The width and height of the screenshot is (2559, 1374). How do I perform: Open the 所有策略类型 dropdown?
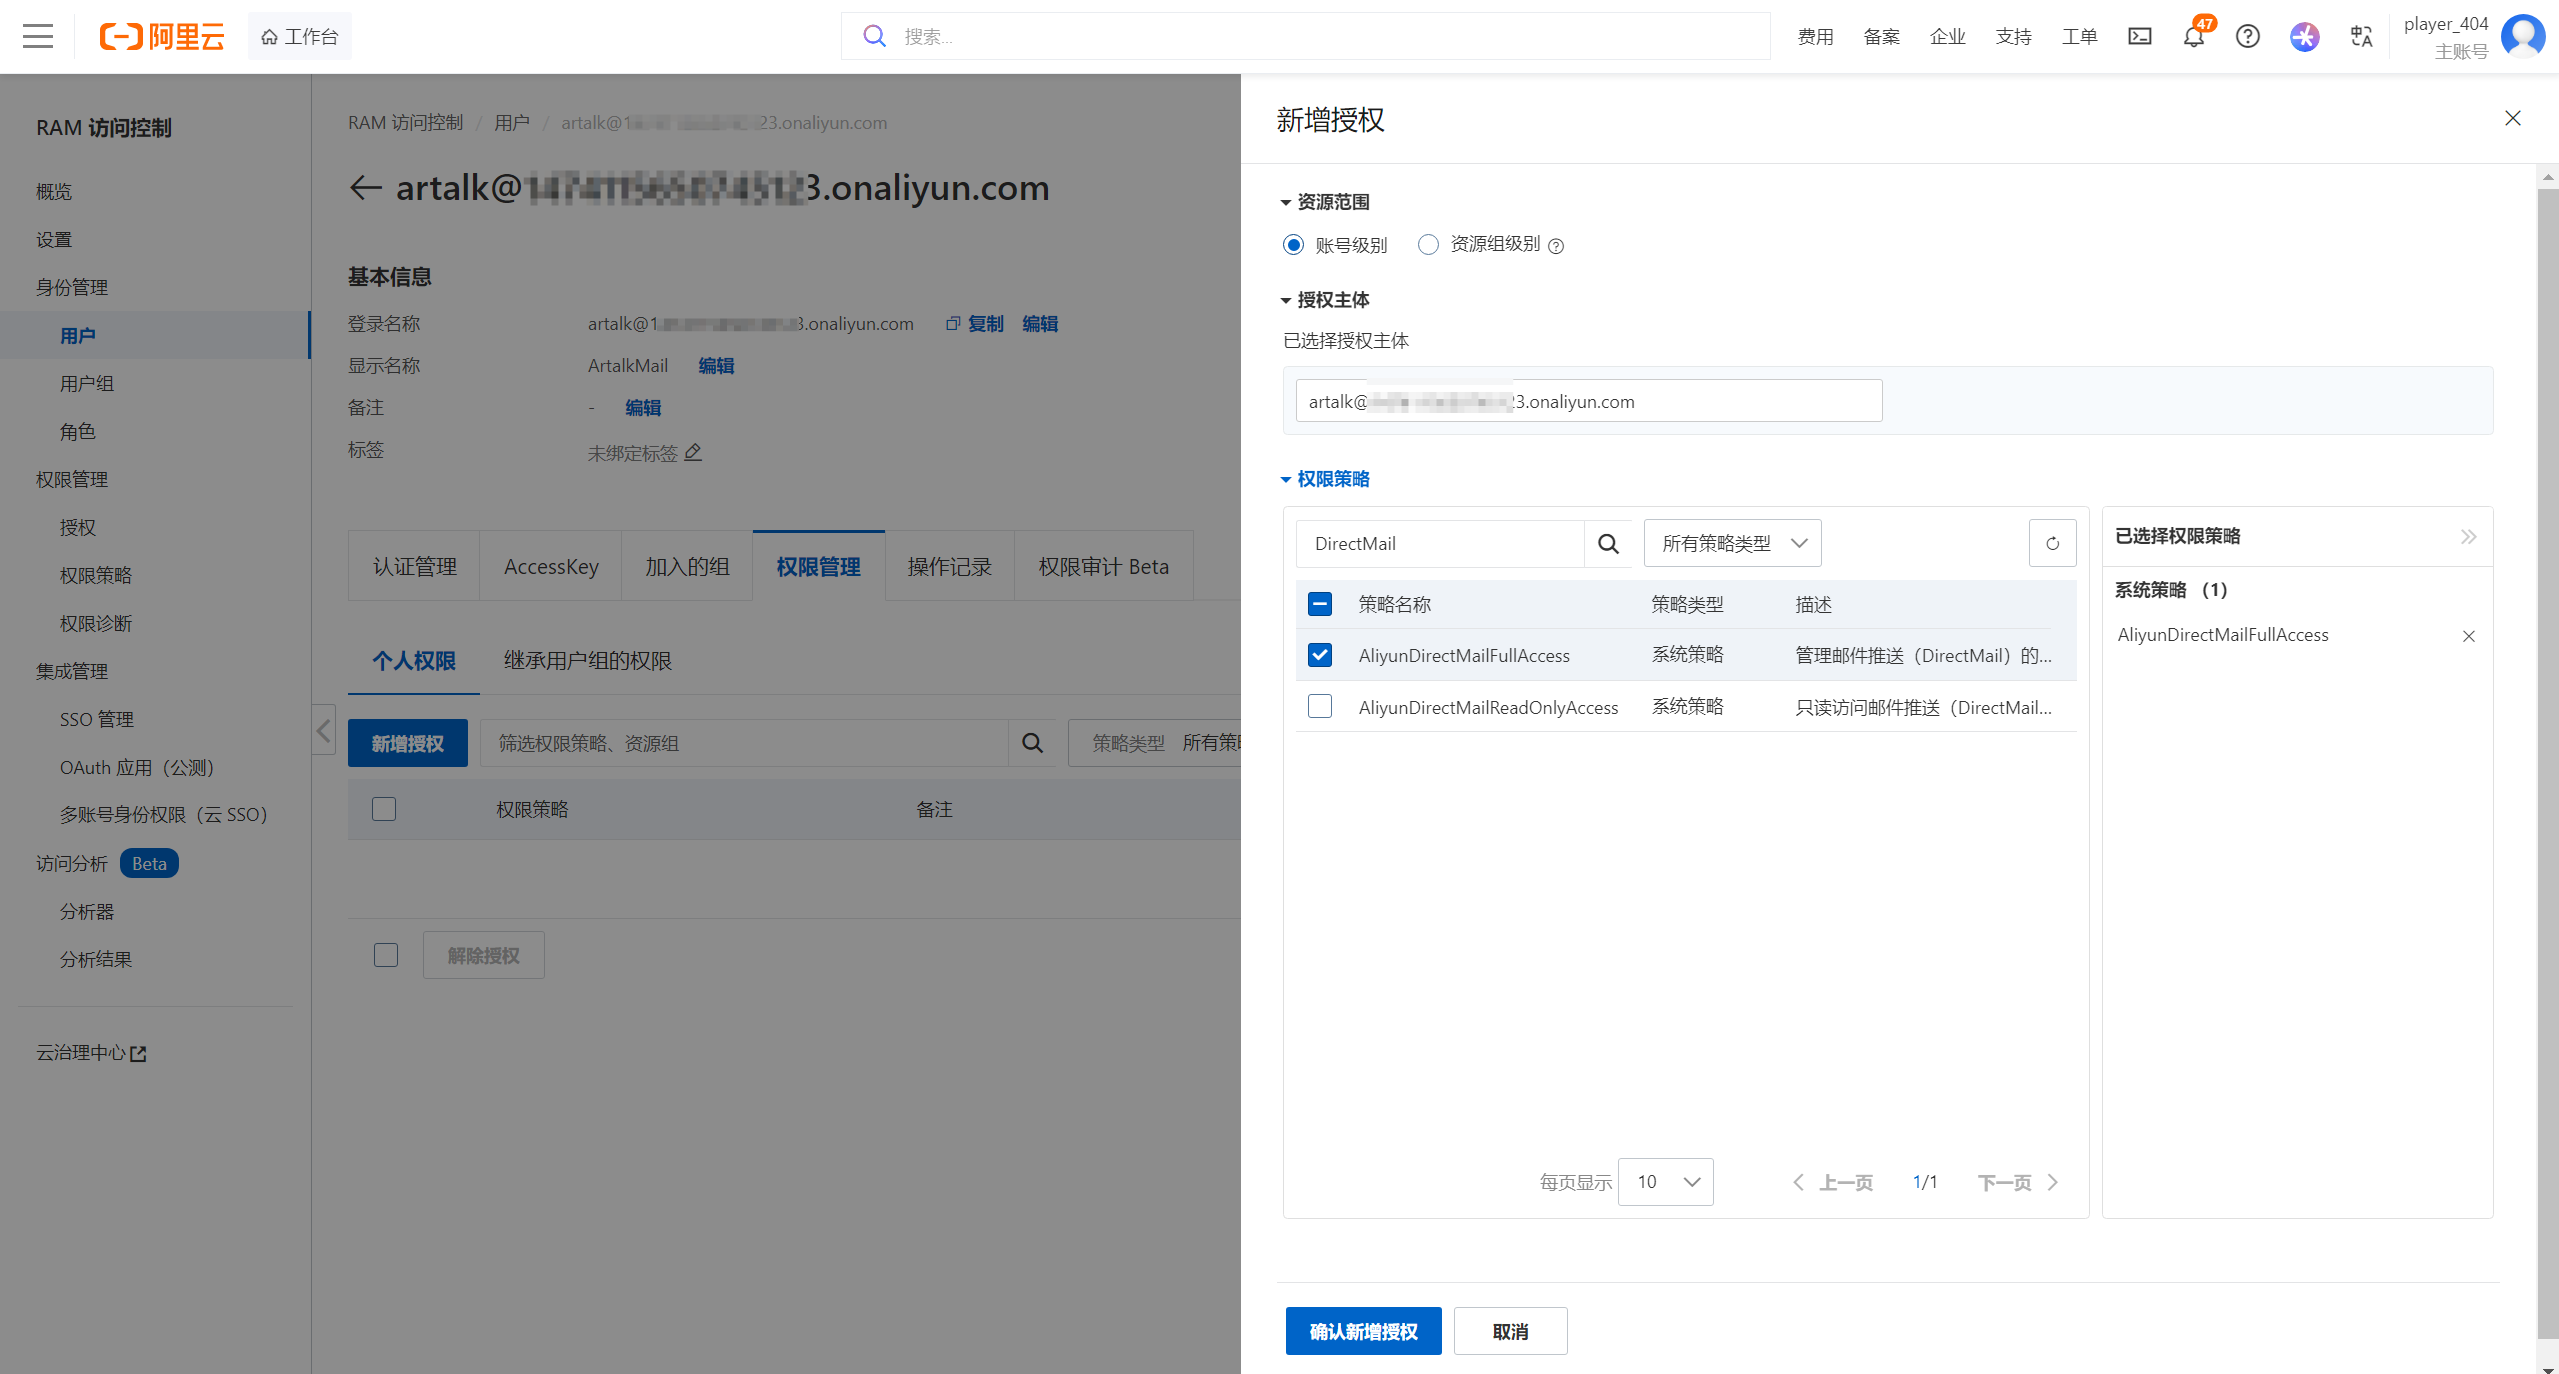pos(1732,543)
